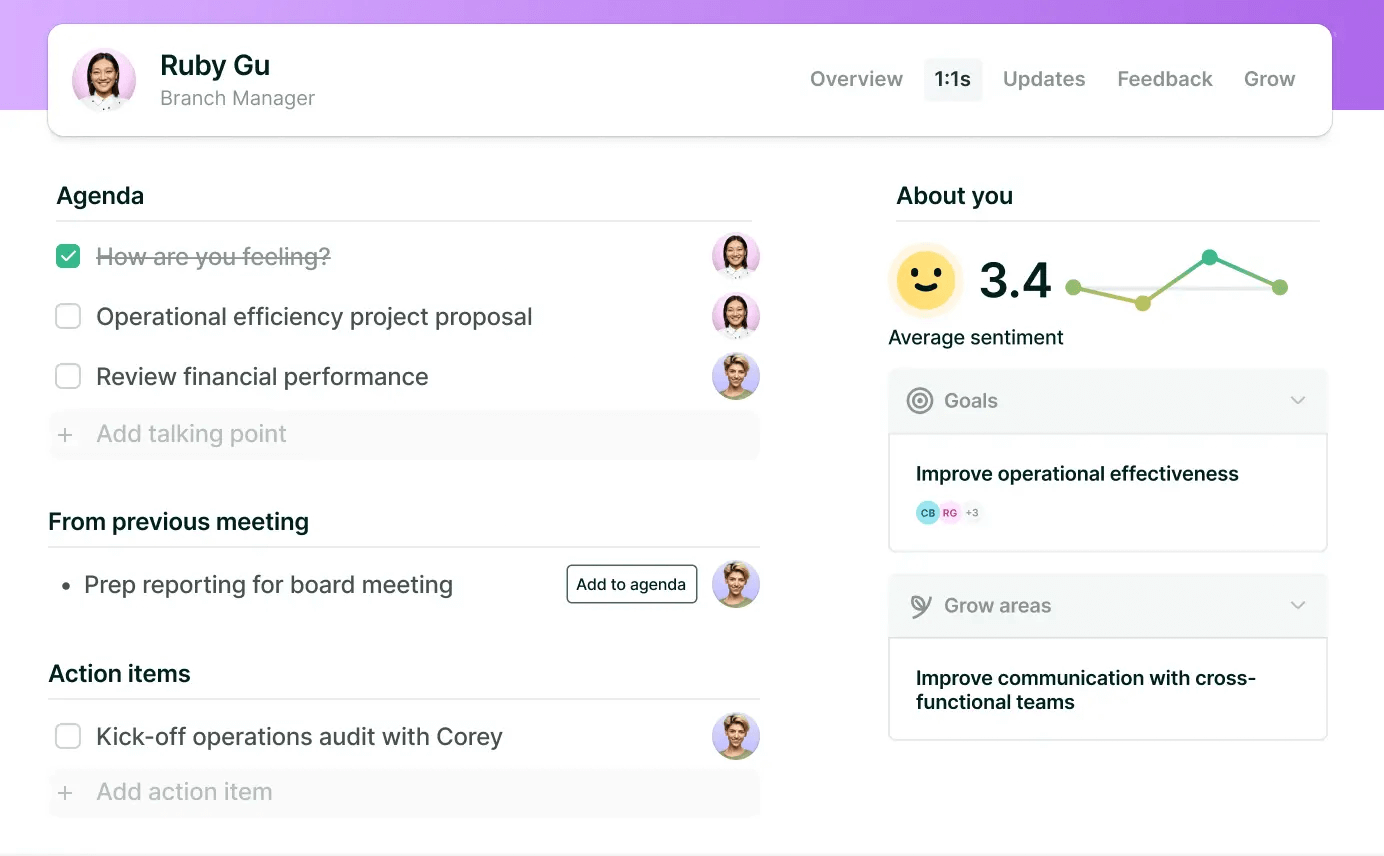Check off Operational efficiency project proposal
Screen dimensions: 1384x856
pos(68,317)
